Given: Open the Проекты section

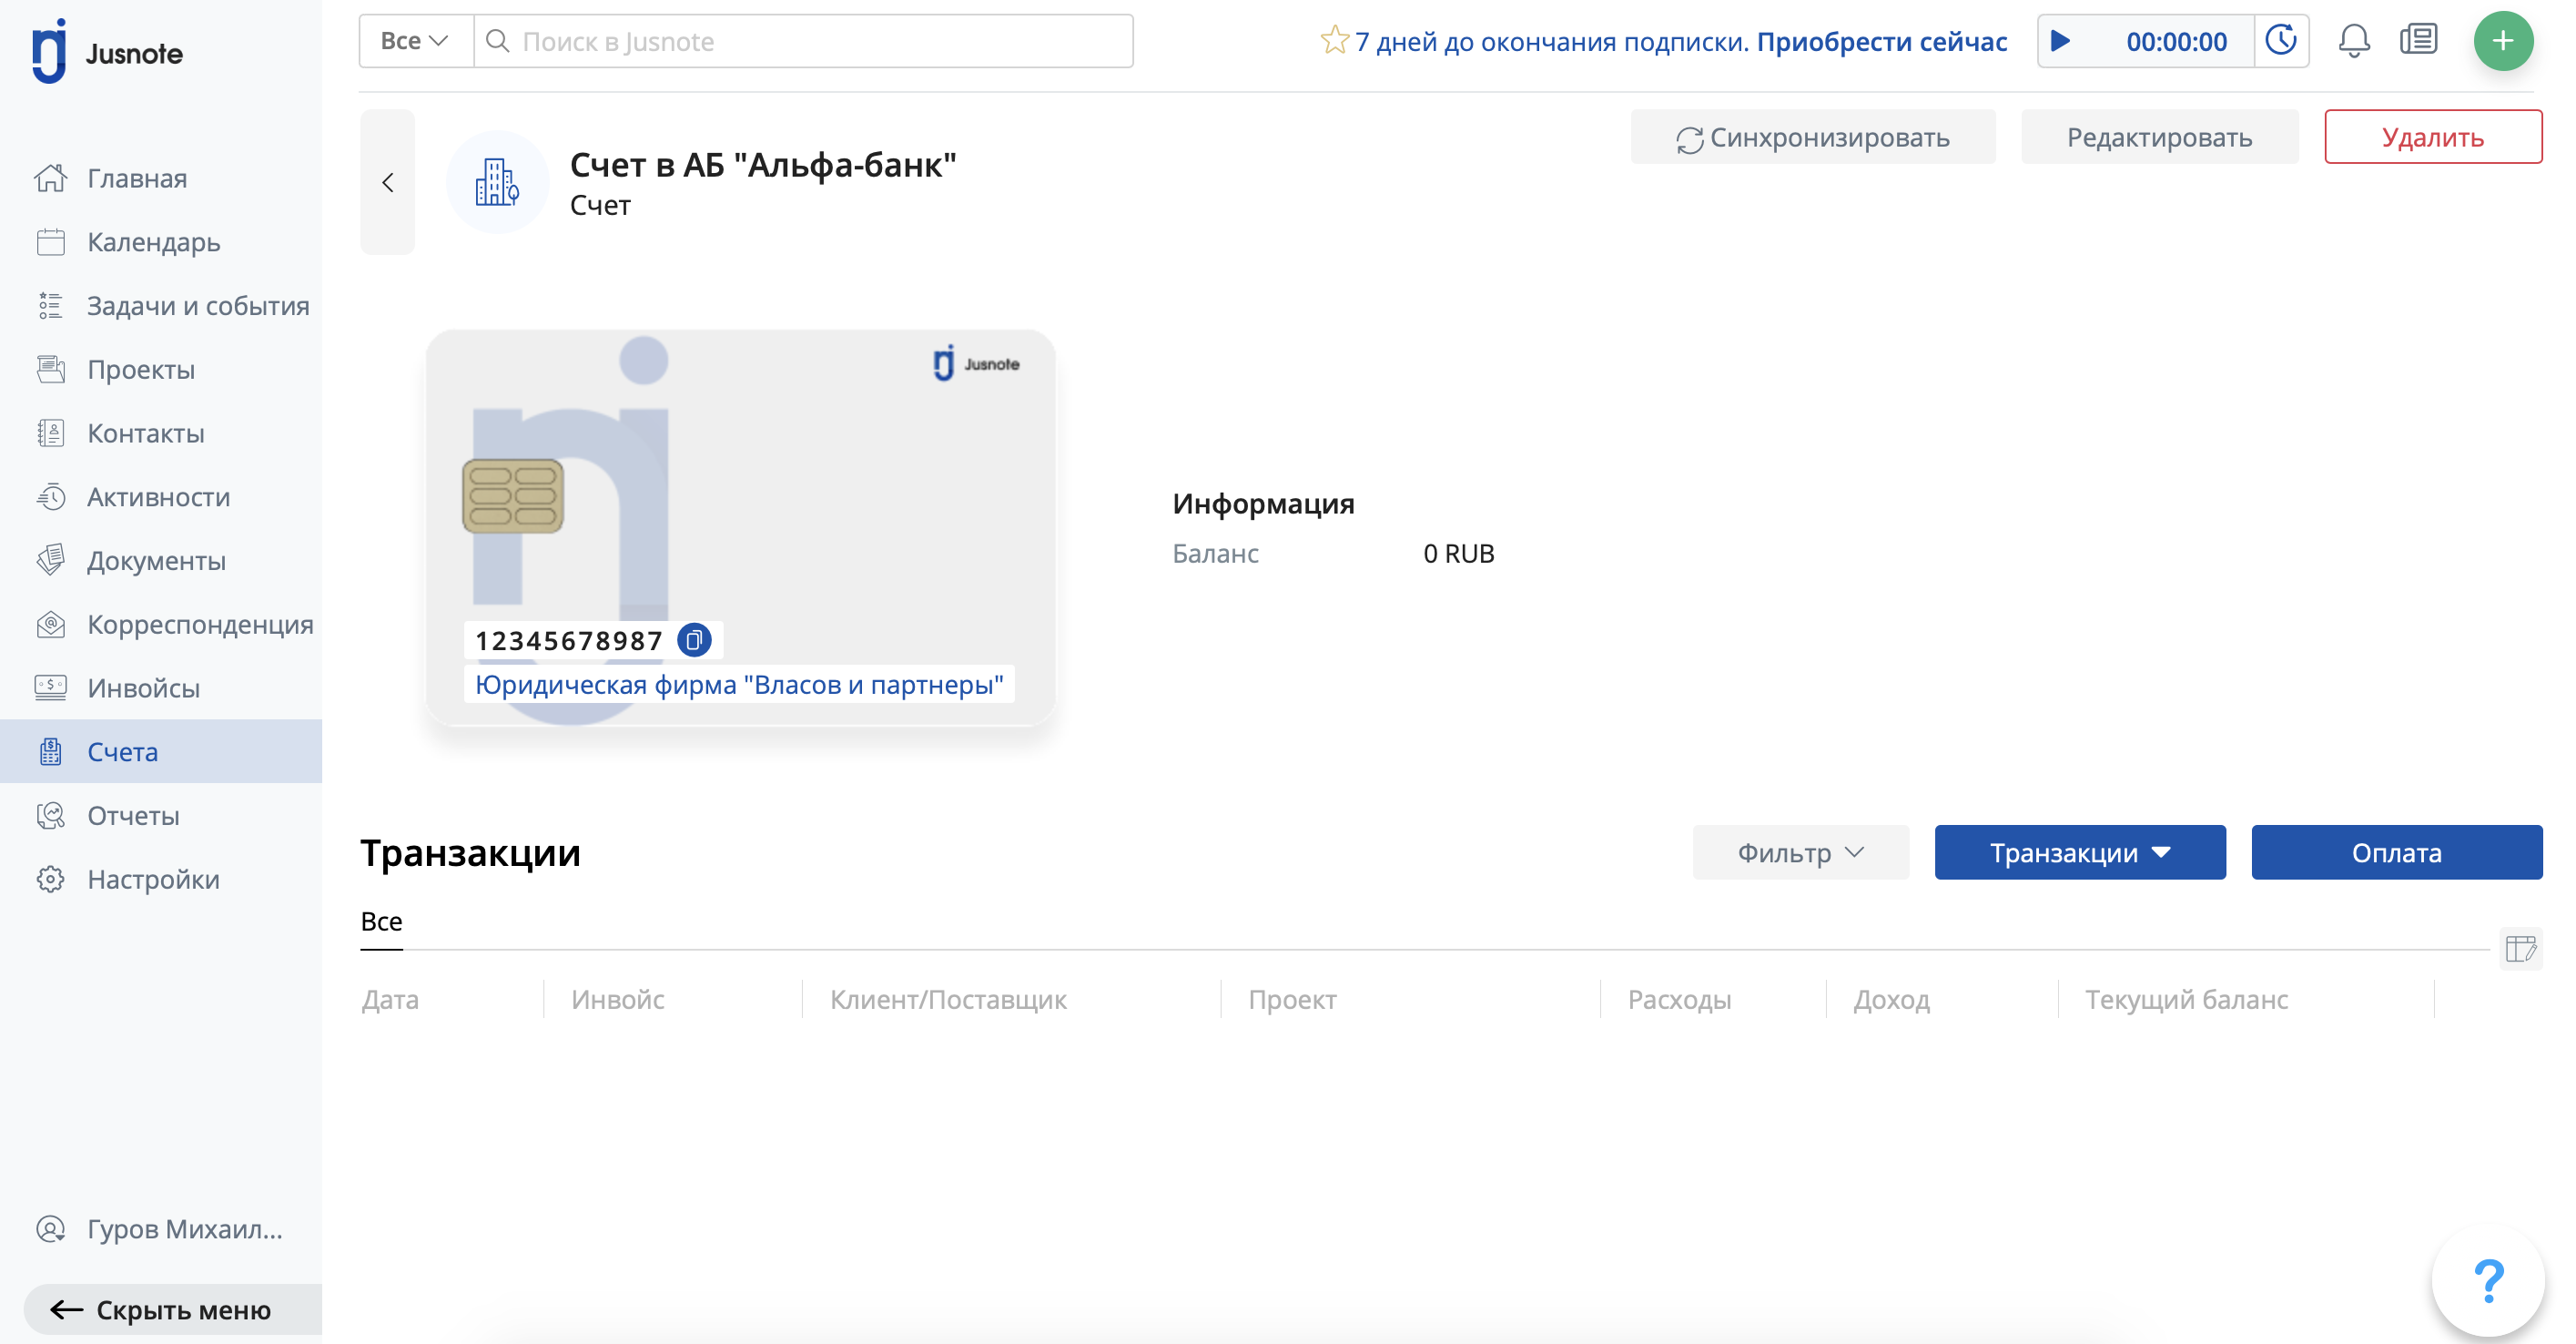Looking at the screenshot, I should pos(141,369).
